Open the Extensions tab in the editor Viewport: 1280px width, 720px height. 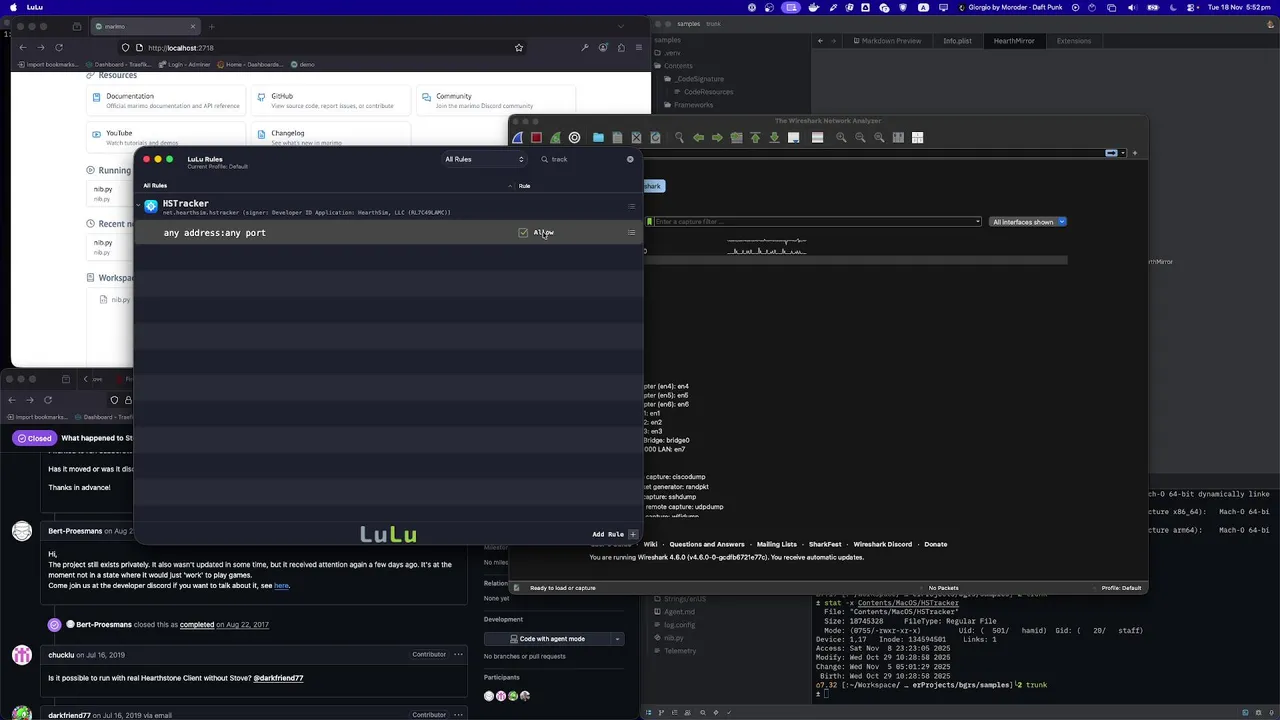(x=1074, y=41)
